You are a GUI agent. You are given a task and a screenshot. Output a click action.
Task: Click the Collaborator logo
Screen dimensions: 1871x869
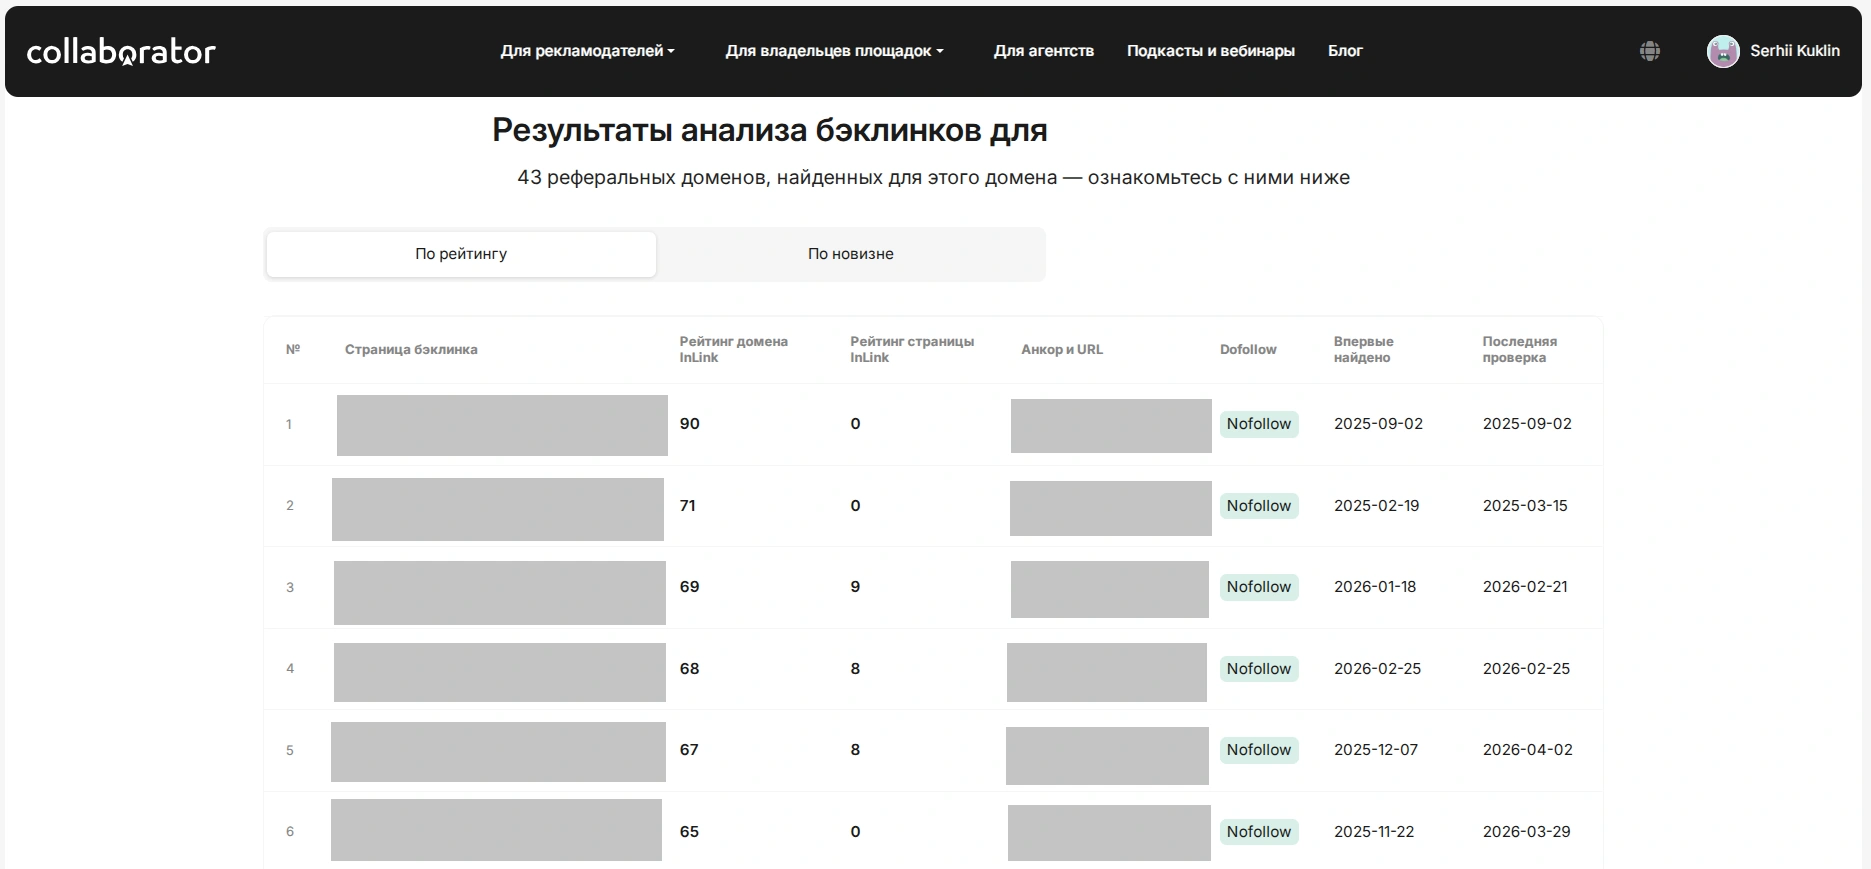[121, 52]
